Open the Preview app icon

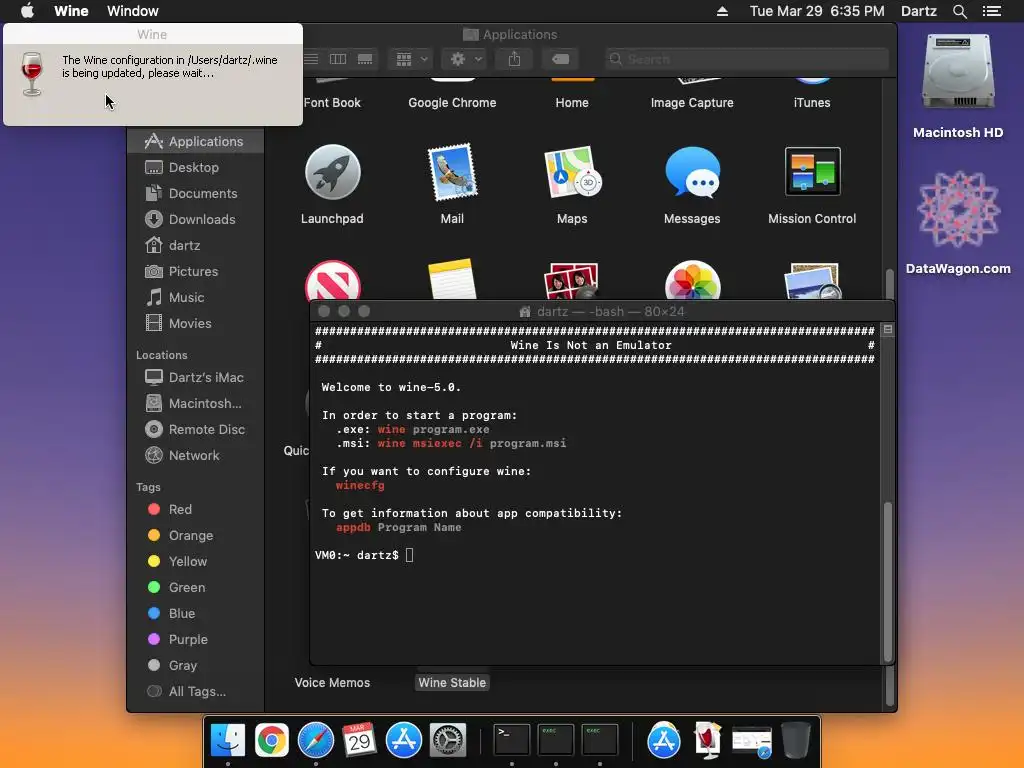[812, 281]
